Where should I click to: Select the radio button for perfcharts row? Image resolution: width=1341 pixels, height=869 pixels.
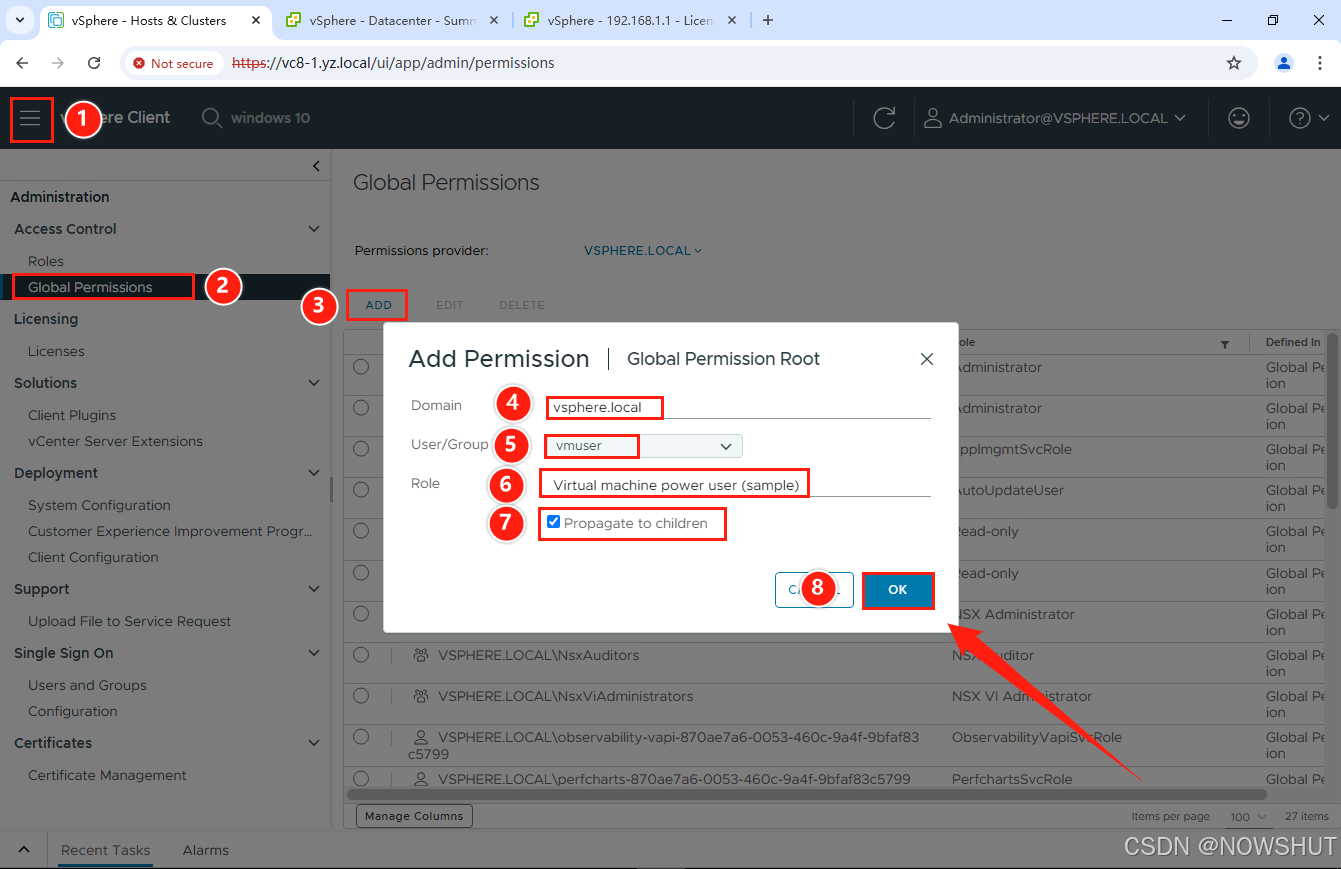point(361,777)
